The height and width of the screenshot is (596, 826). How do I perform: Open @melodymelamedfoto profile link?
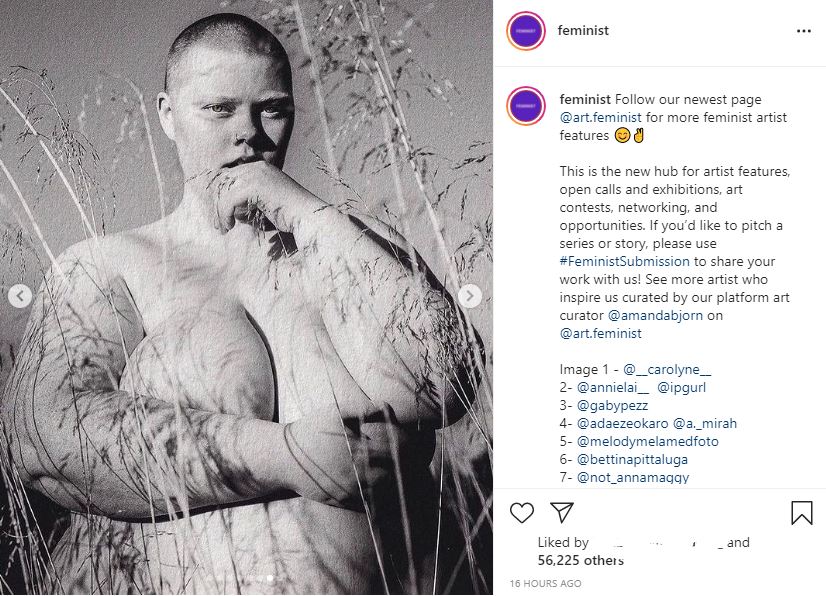(x=648, y=441)
